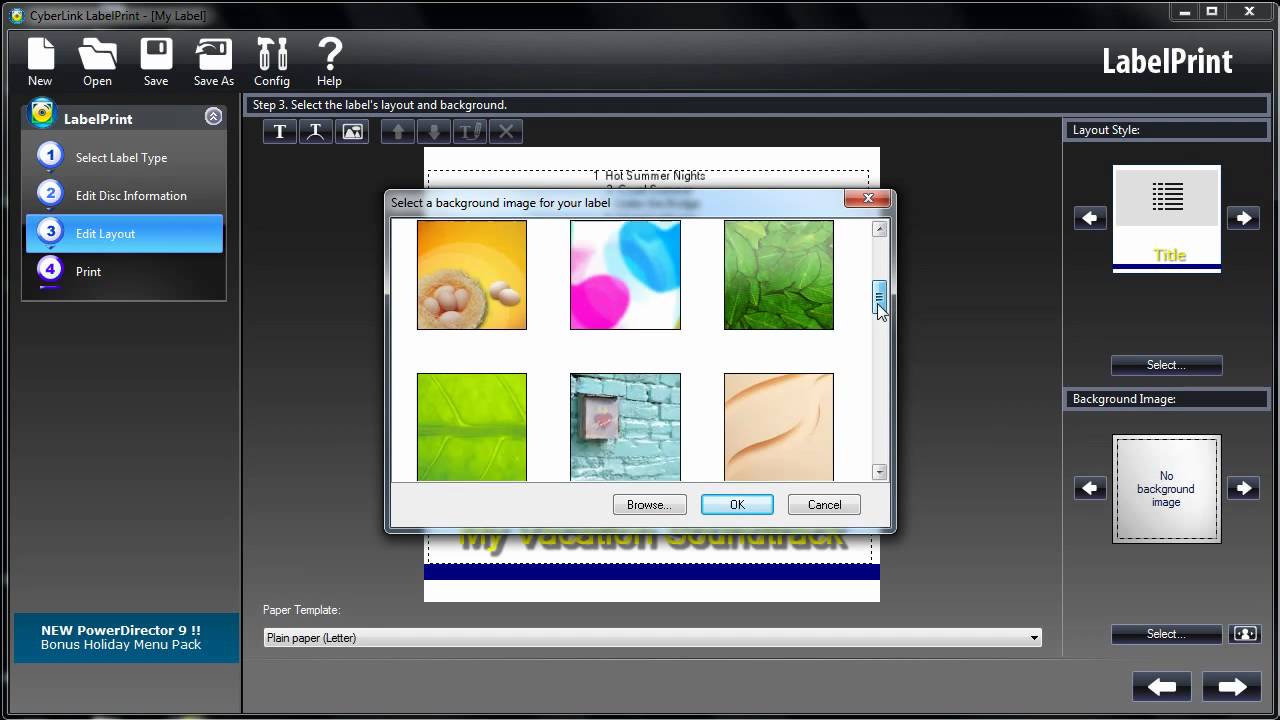This screenshot has width=1280, height=720.
Task: Click the Save As icon
Action: tap(213, 62)
